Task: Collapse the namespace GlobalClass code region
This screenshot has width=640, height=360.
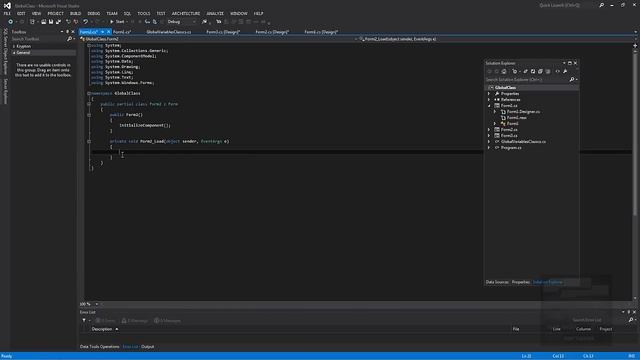Action: pyautogui.click(x=89, y=93)
